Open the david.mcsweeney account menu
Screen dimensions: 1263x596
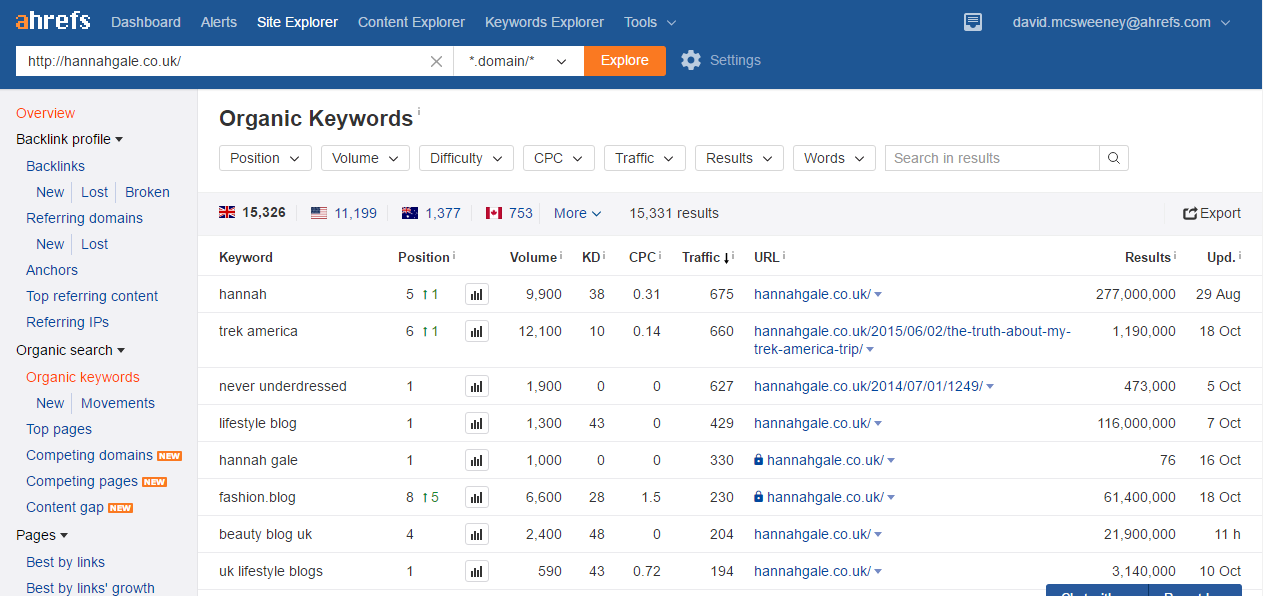[x=1122, y=22]
